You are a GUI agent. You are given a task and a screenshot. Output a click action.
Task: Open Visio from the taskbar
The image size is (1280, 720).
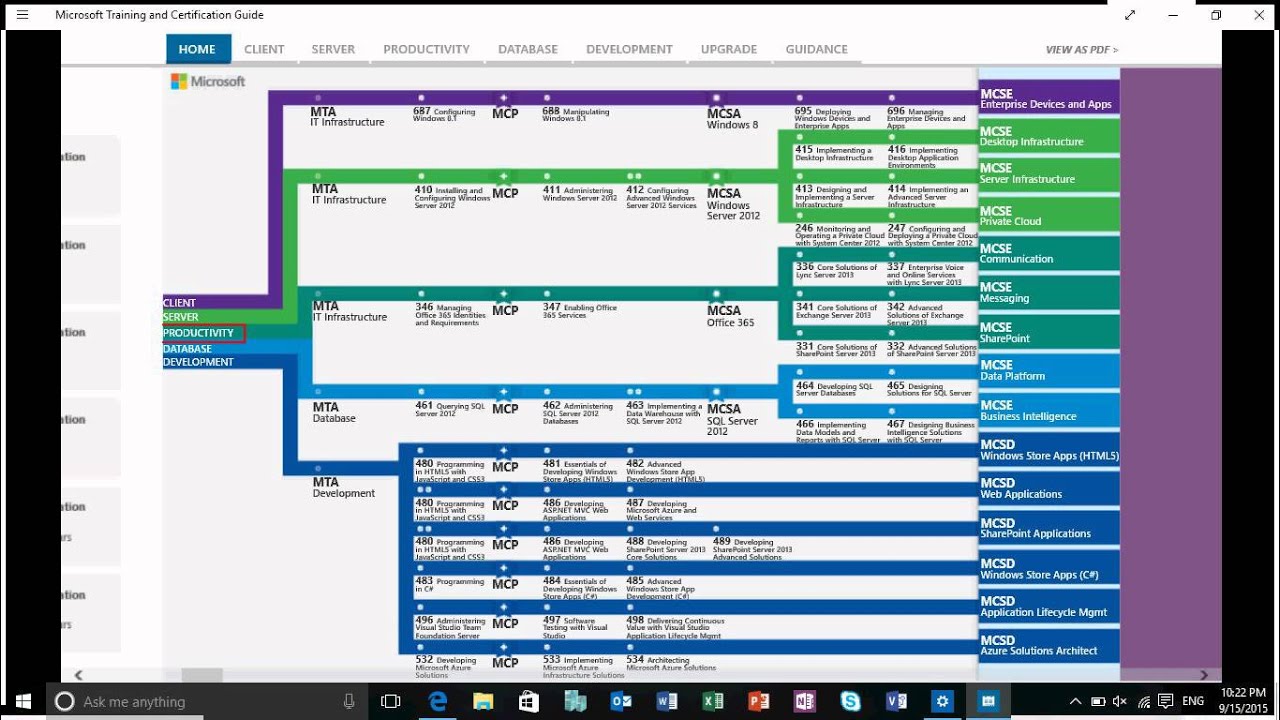click(x=896, y=701)
